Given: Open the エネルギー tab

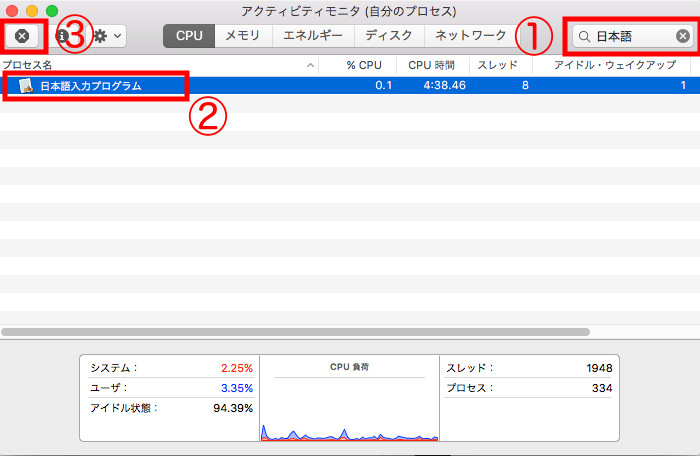Looking at the screenshot, I should pos(312,36).
